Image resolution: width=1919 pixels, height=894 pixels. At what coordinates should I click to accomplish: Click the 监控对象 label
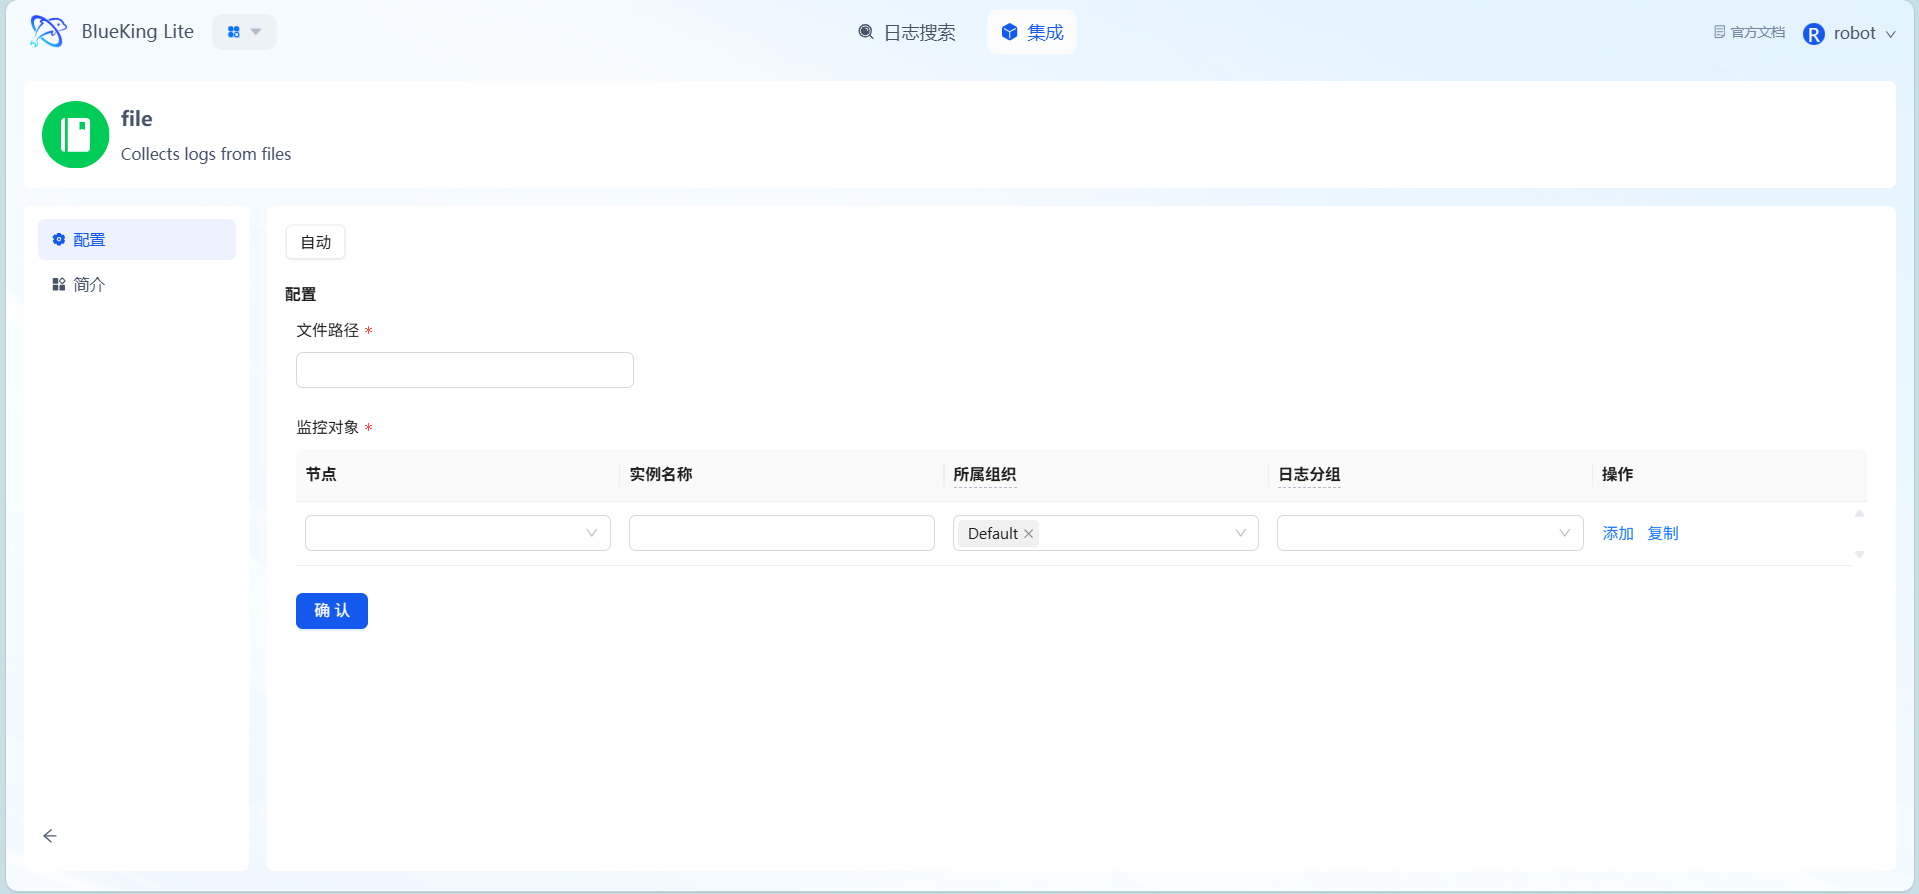point(328,428)
